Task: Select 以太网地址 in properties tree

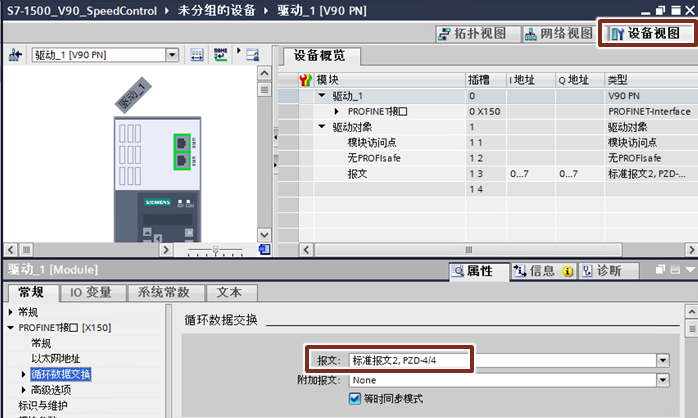Action: (x=56, y=359)
